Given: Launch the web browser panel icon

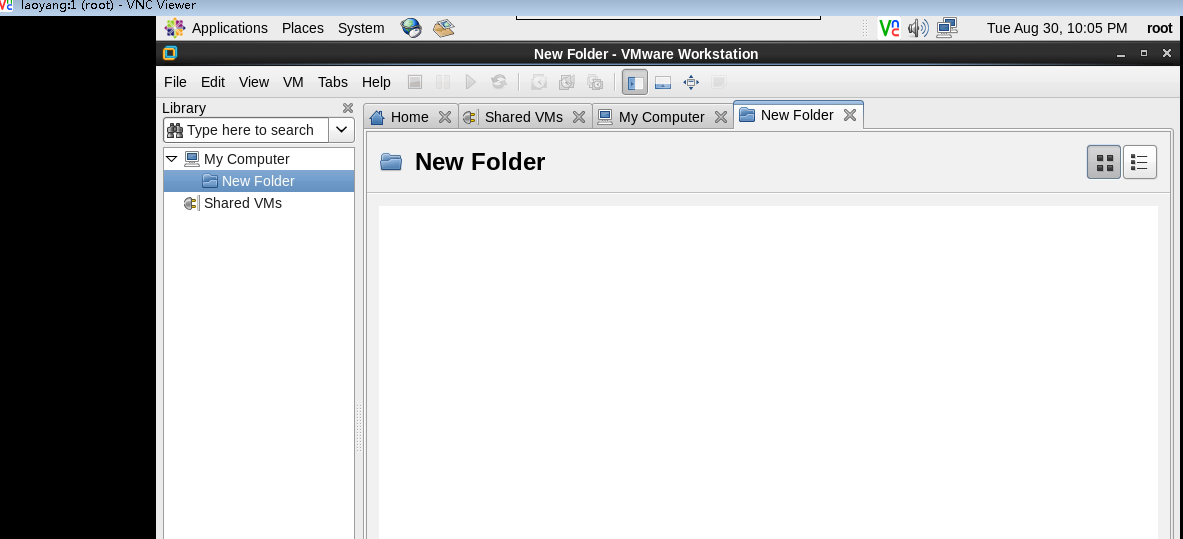Looking at the screenshot, I should 411,28.
